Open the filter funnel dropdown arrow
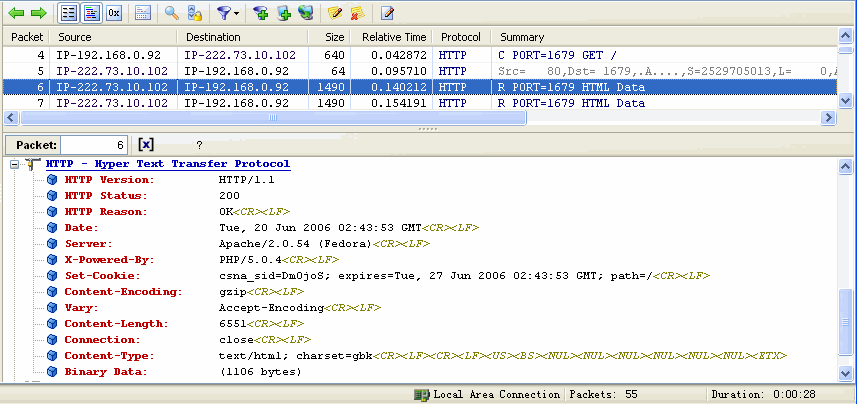Viewport: 857px width, 404px height. [237, 14]
